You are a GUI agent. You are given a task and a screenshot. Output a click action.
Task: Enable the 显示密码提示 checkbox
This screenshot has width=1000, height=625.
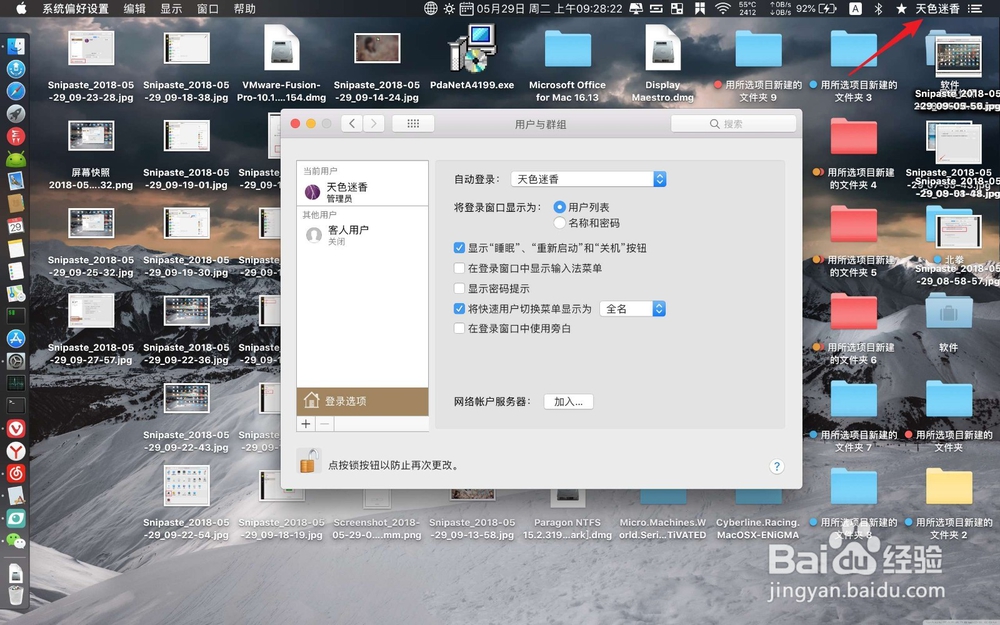click(460, 289)
